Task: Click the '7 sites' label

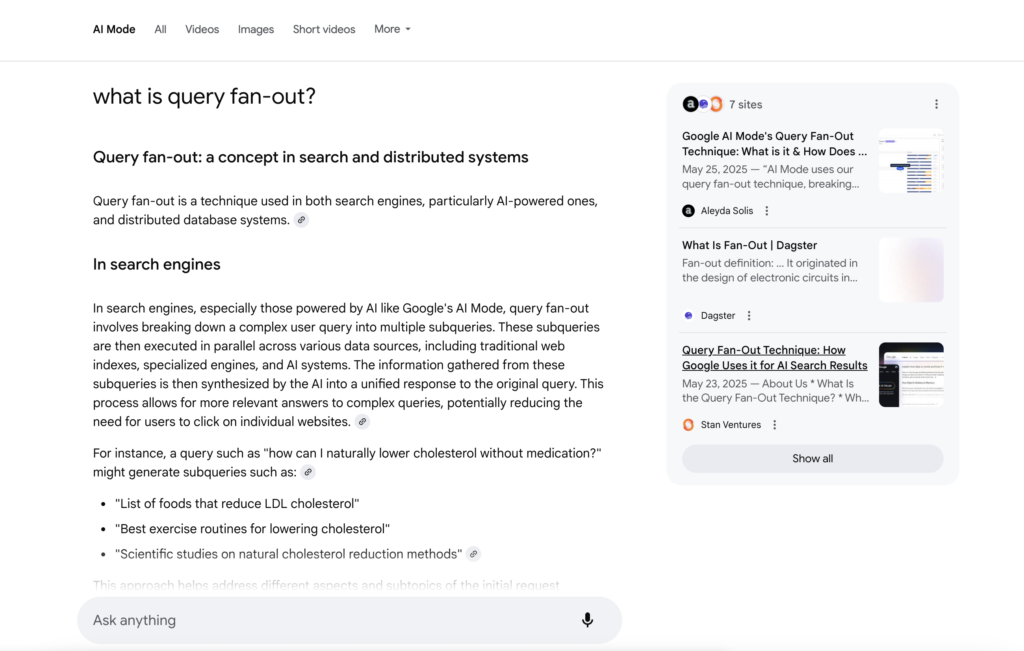Action: tap(745, 104)
